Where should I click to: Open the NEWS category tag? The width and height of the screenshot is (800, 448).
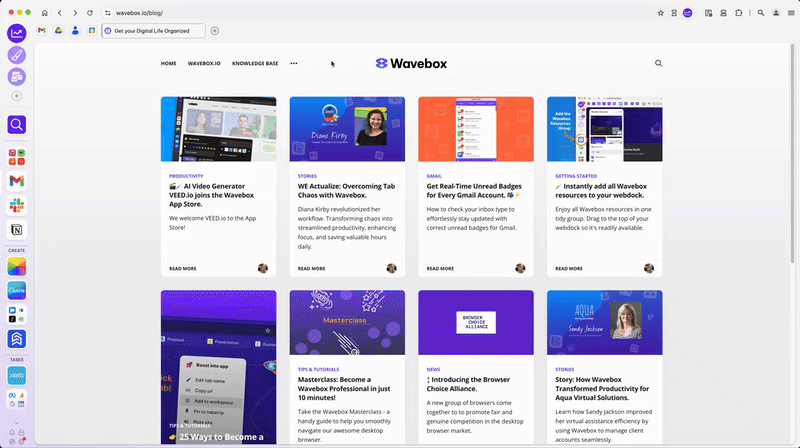tap(433, 369)
